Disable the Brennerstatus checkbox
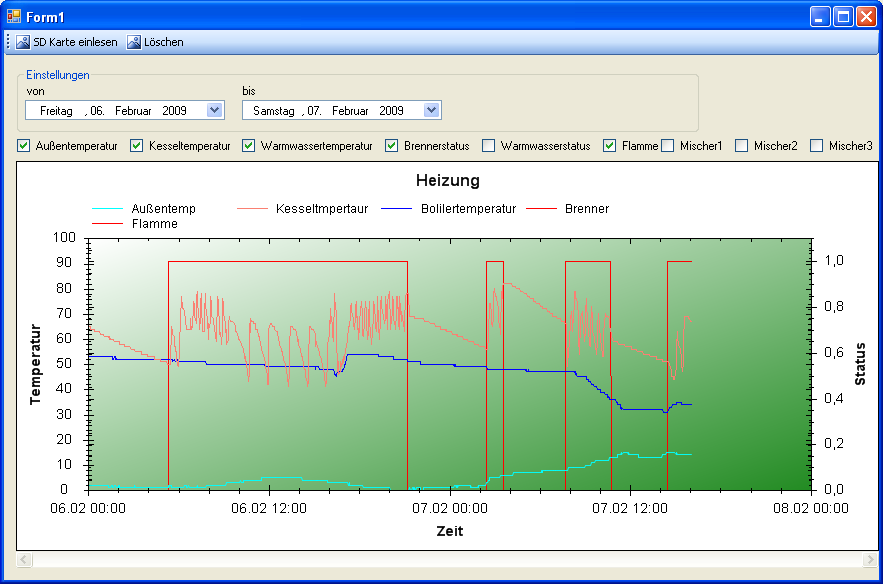Screen dimensions: 883x584 click(391, 146)
